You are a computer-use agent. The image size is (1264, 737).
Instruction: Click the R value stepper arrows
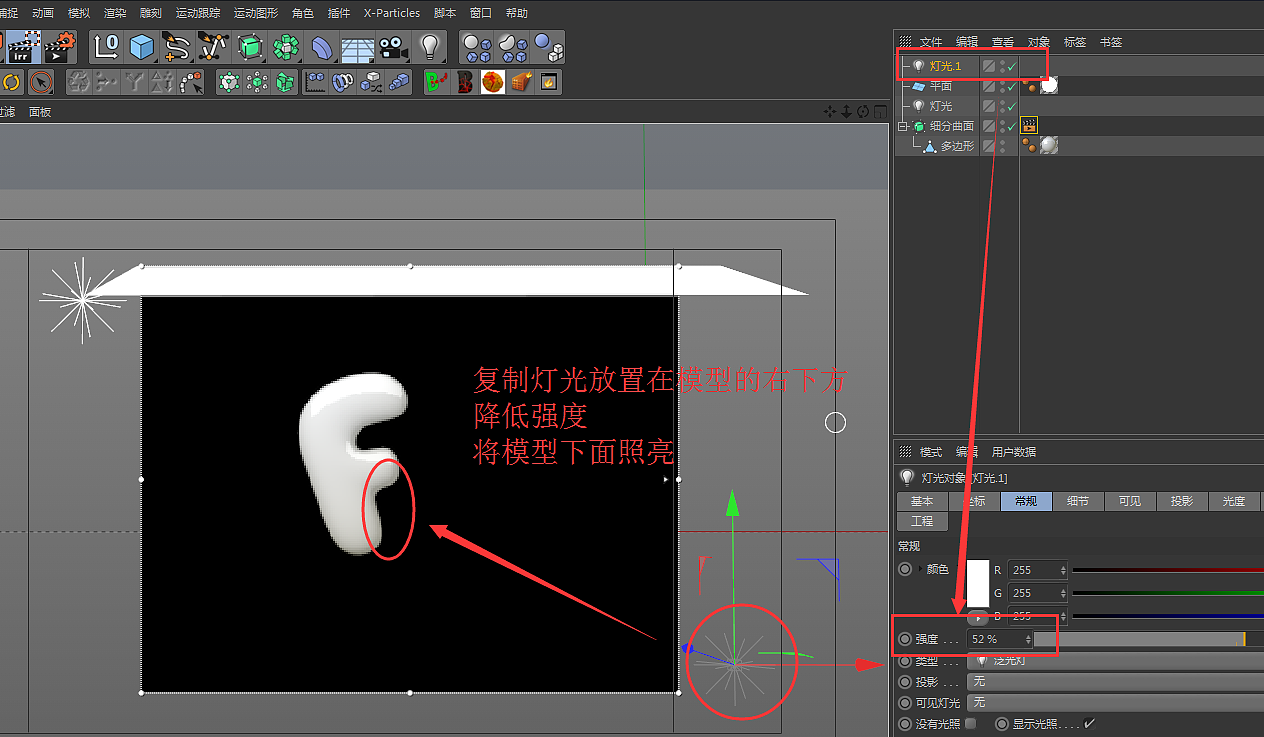1062,570
